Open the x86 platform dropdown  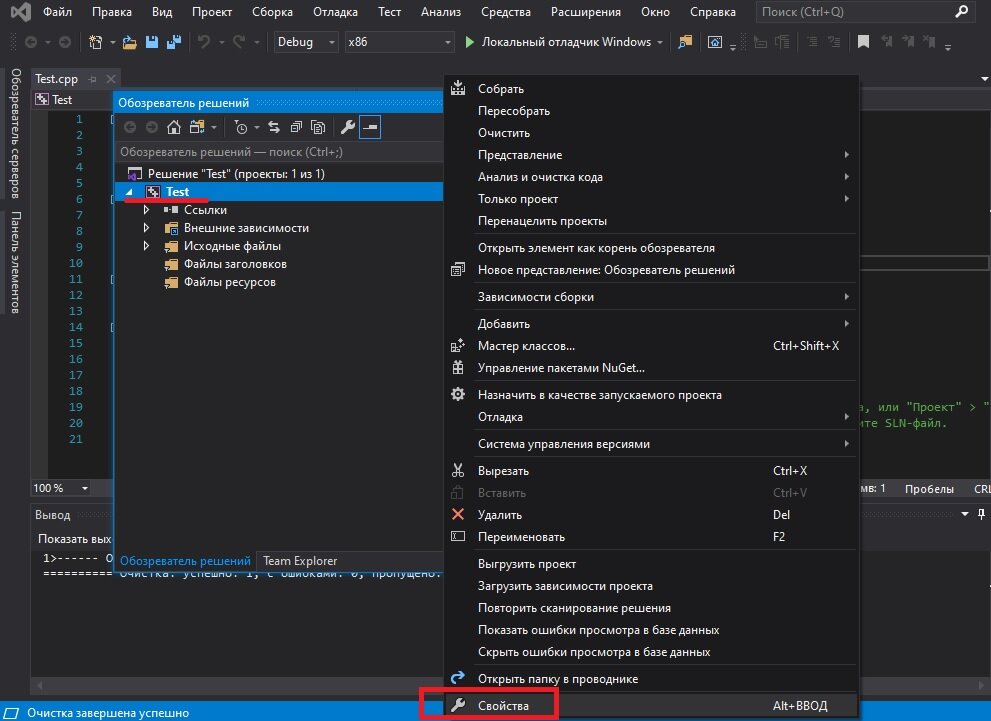click(x=398, y=43)
